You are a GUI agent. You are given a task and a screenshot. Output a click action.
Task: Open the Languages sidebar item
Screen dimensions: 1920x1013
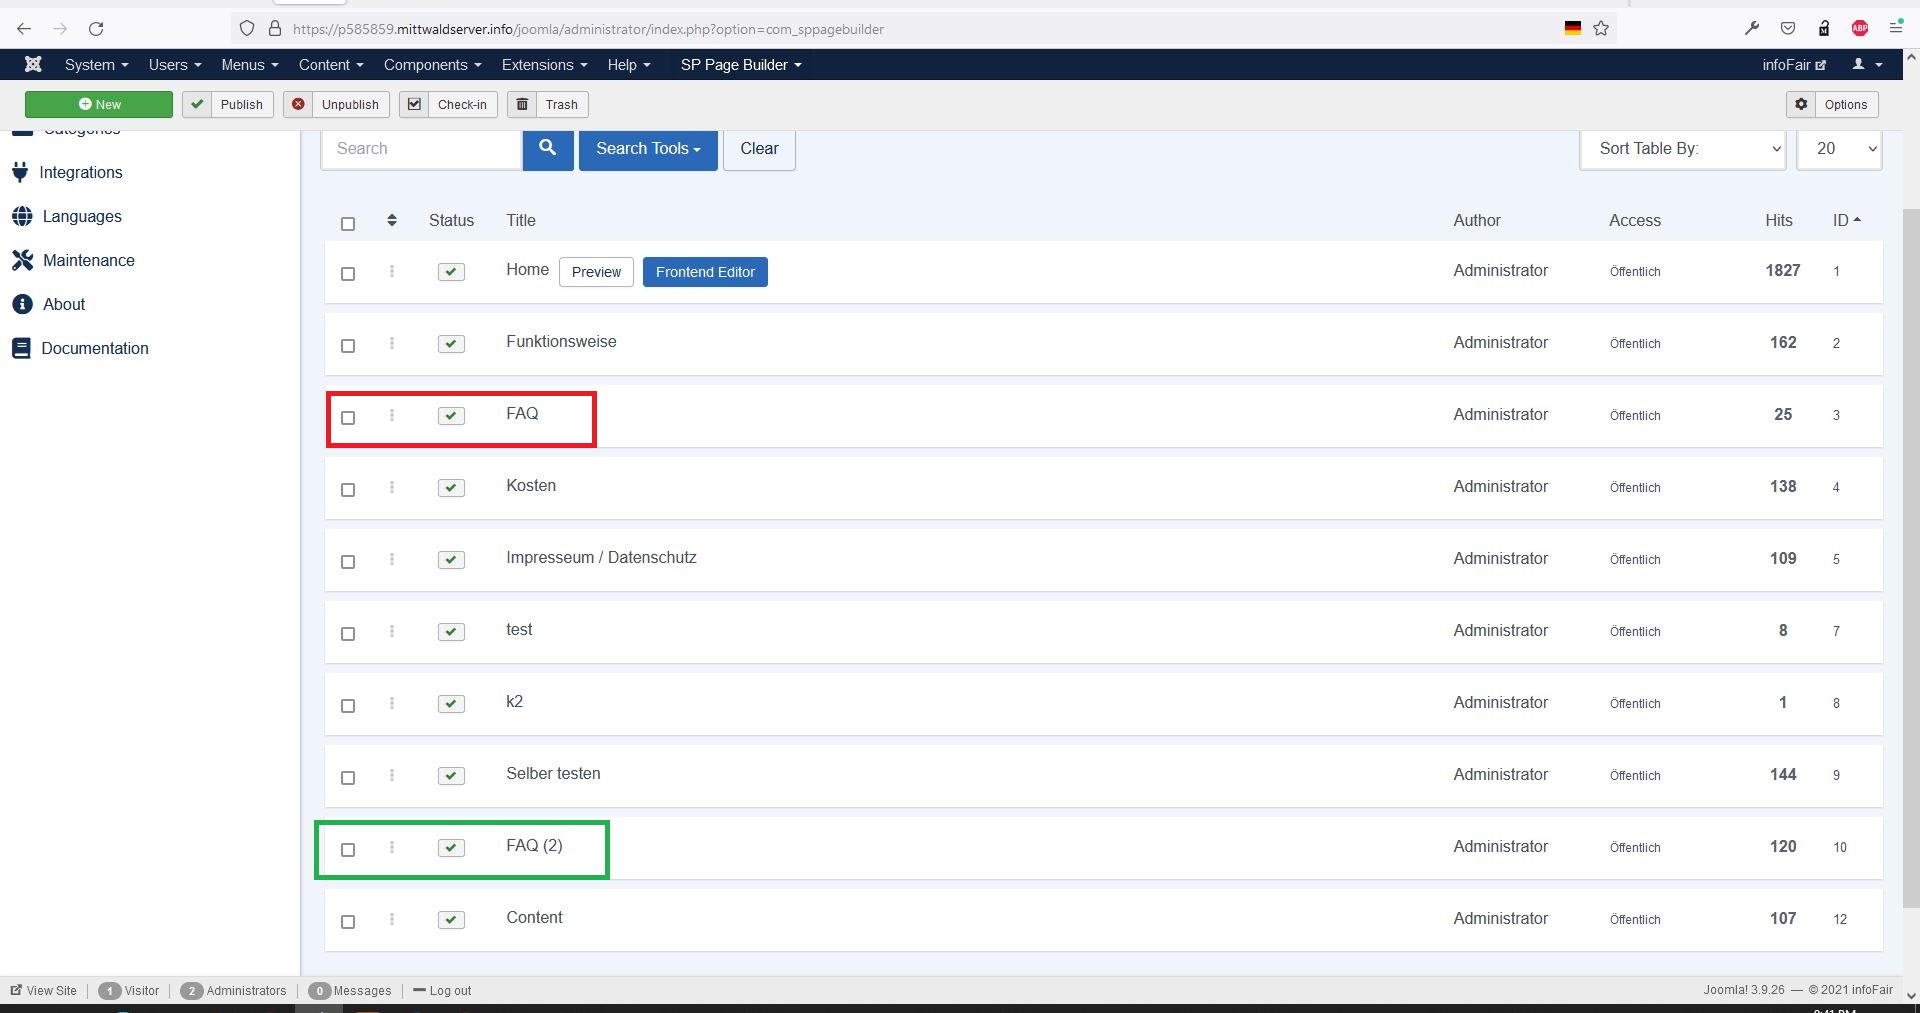coord(81,216)
